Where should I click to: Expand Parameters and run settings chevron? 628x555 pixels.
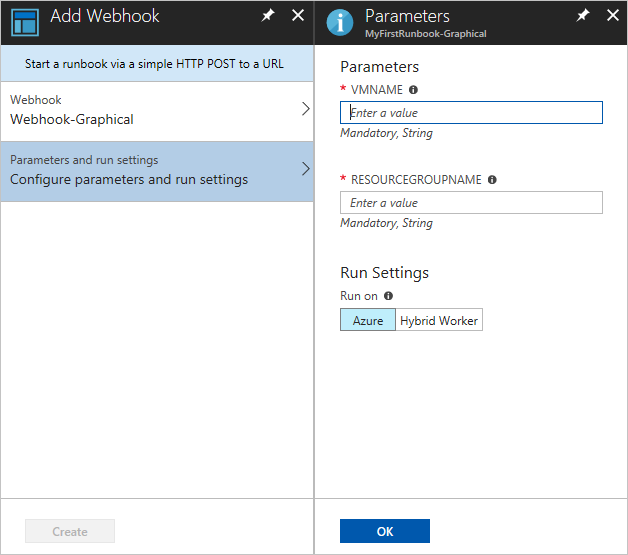(305, 169)
